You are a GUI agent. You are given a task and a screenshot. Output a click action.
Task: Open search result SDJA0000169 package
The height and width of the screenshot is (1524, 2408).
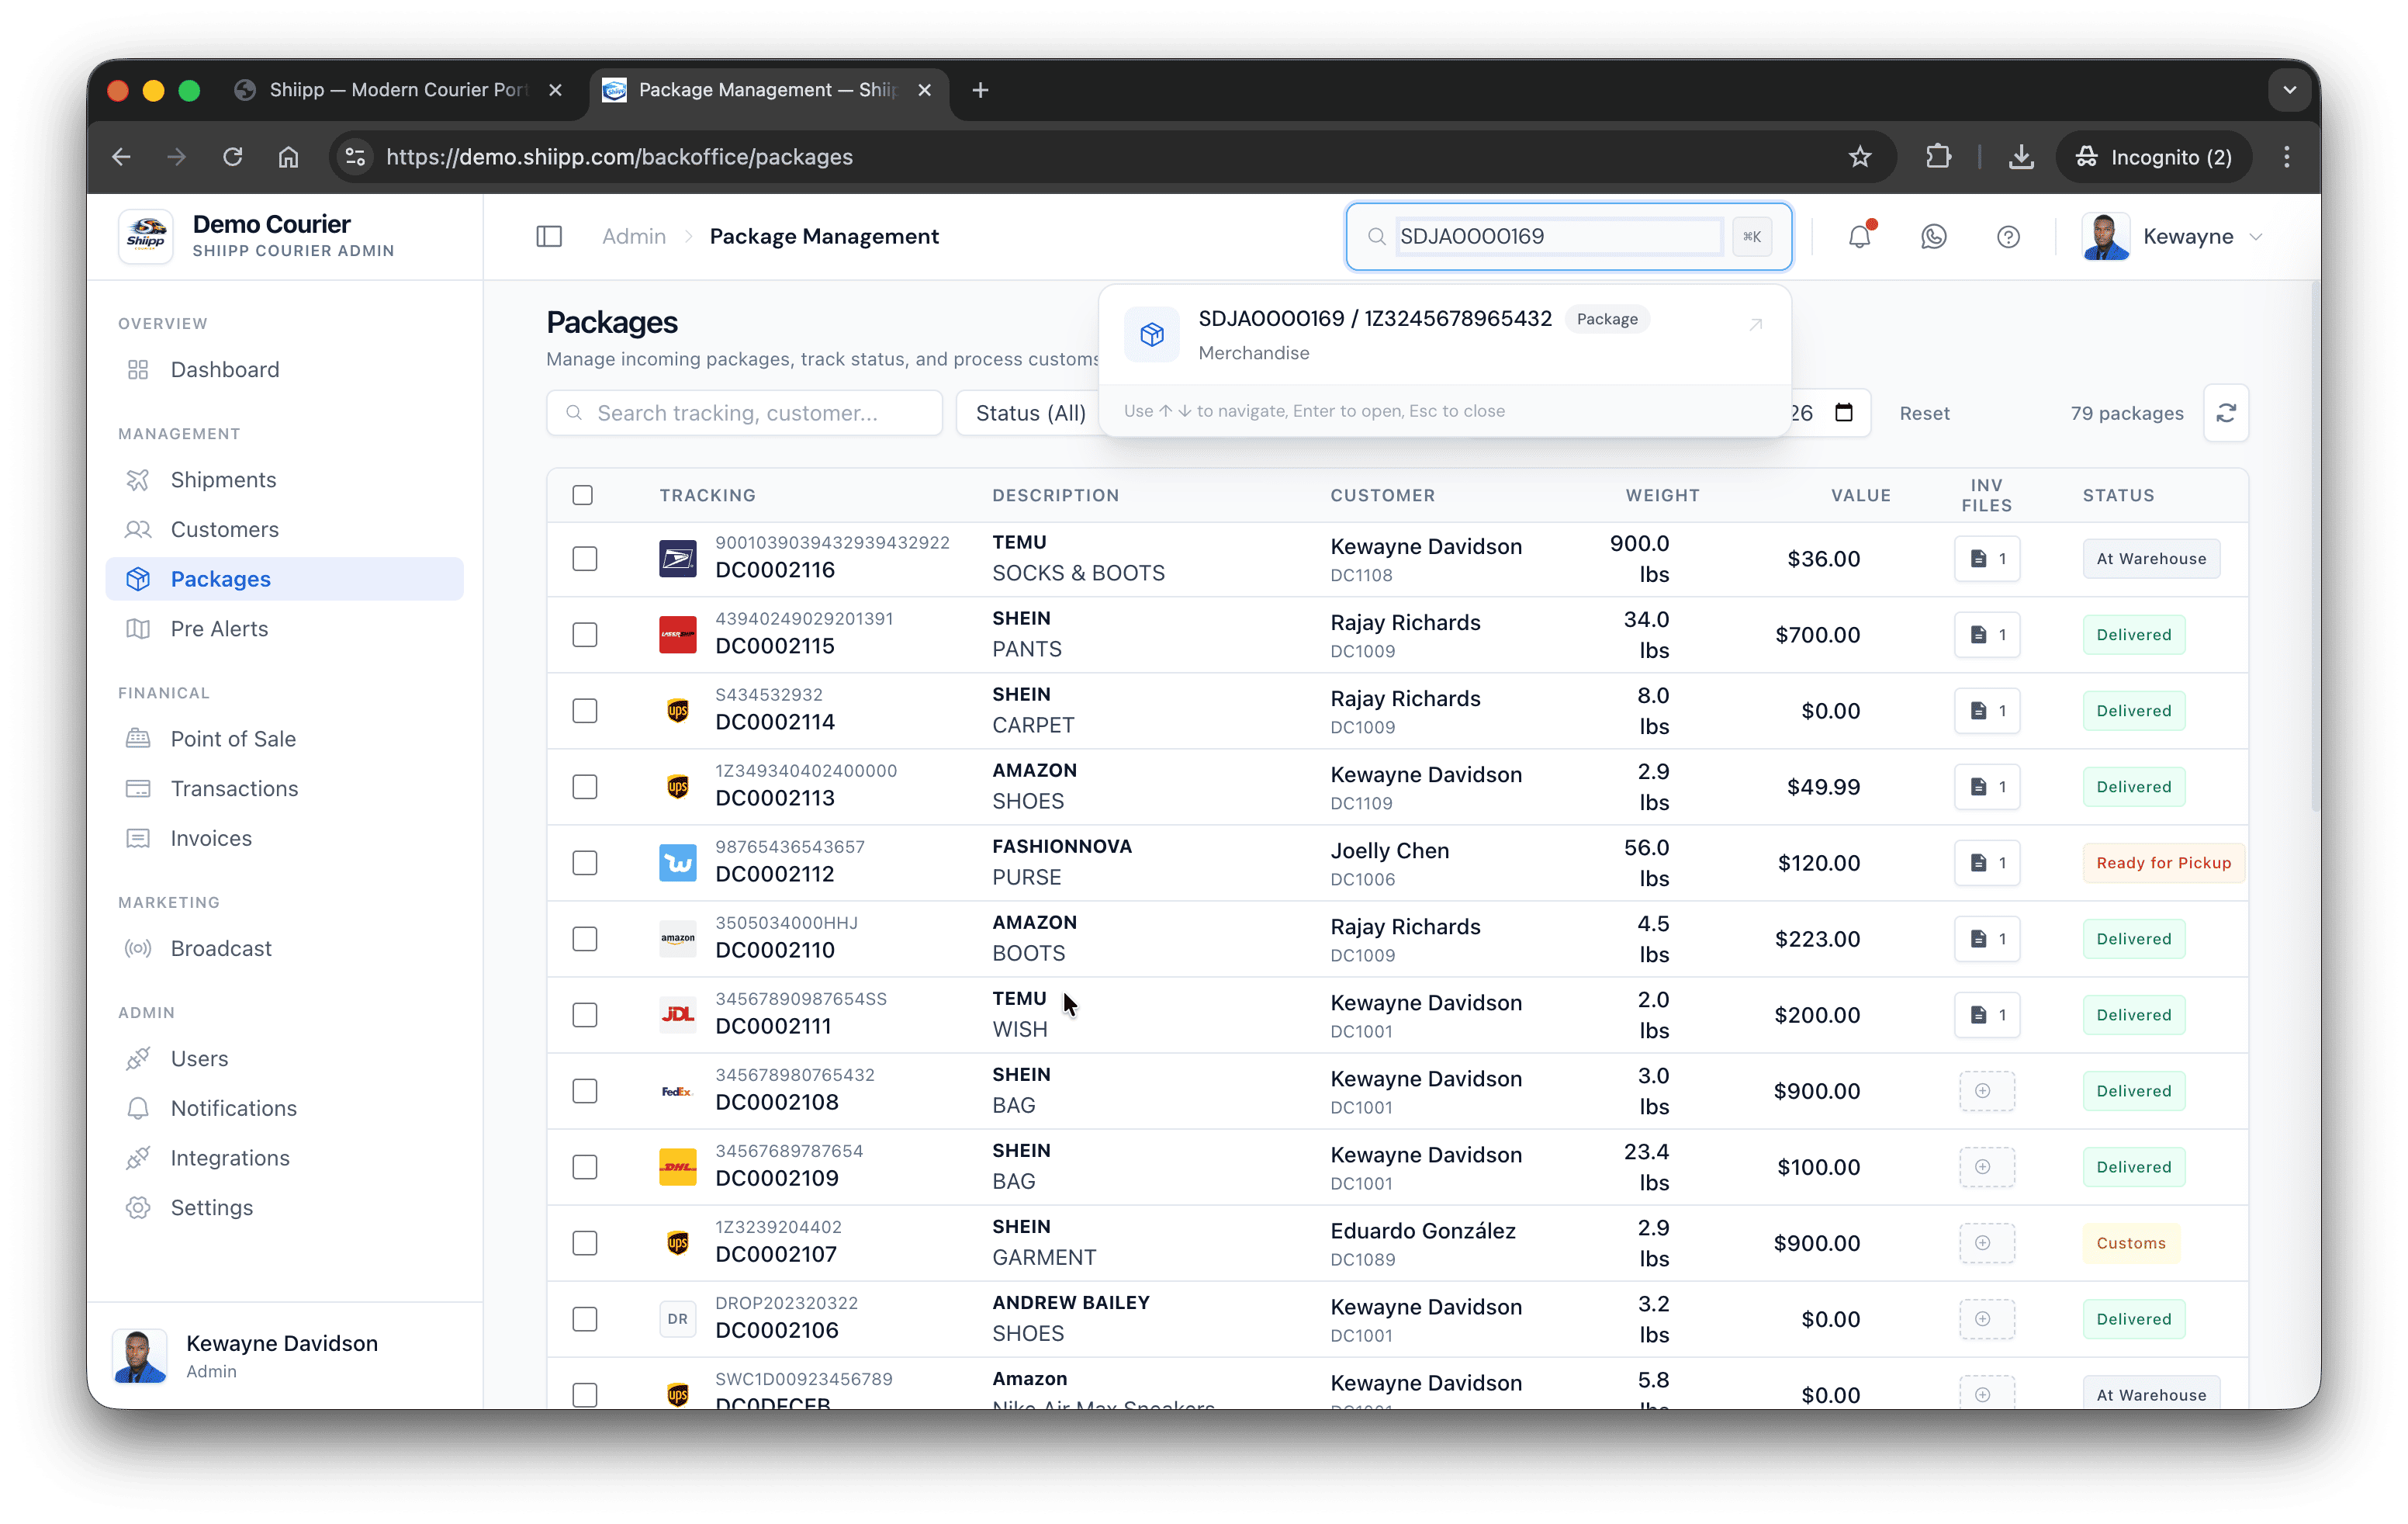pyautogui.click(x=1440, y=334)
